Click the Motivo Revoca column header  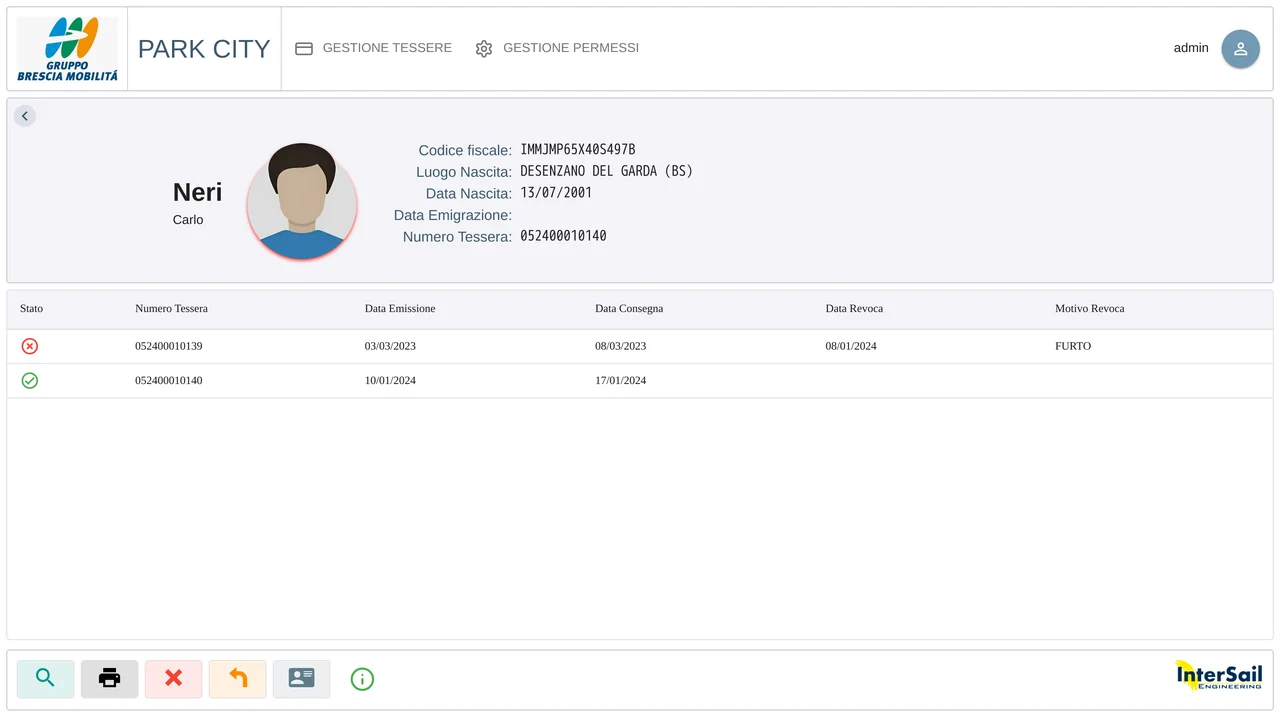coord(1090,309)
